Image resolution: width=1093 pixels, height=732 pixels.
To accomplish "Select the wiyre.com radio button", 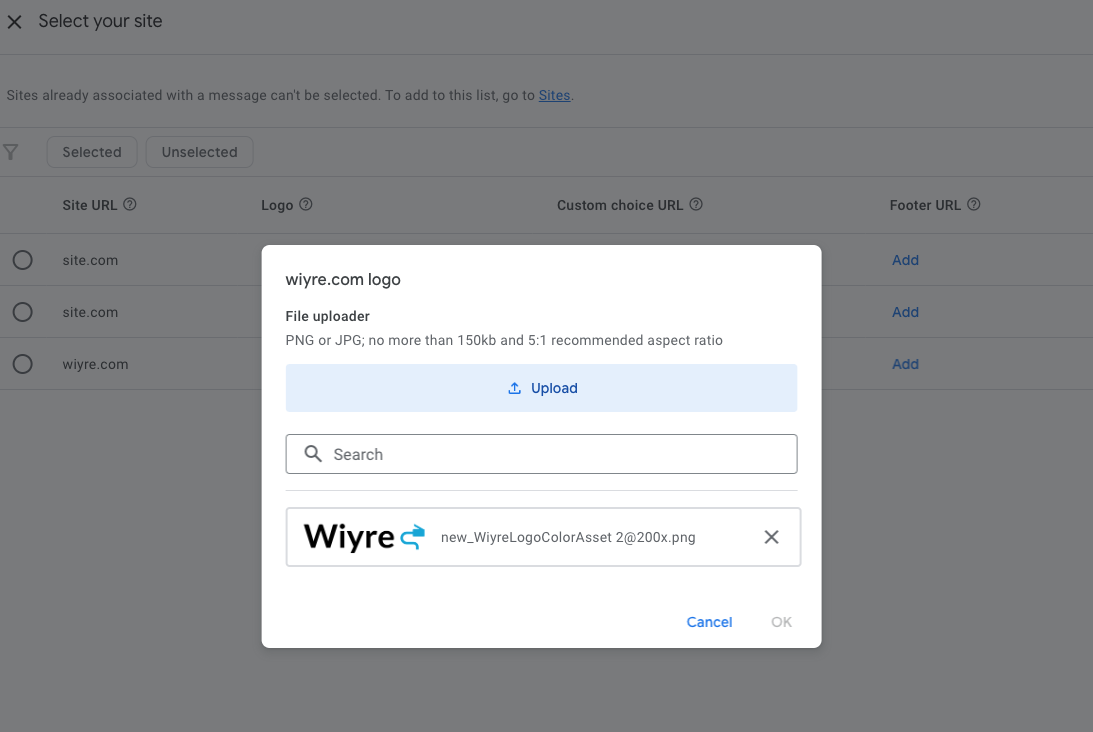I will pos(22,364).
